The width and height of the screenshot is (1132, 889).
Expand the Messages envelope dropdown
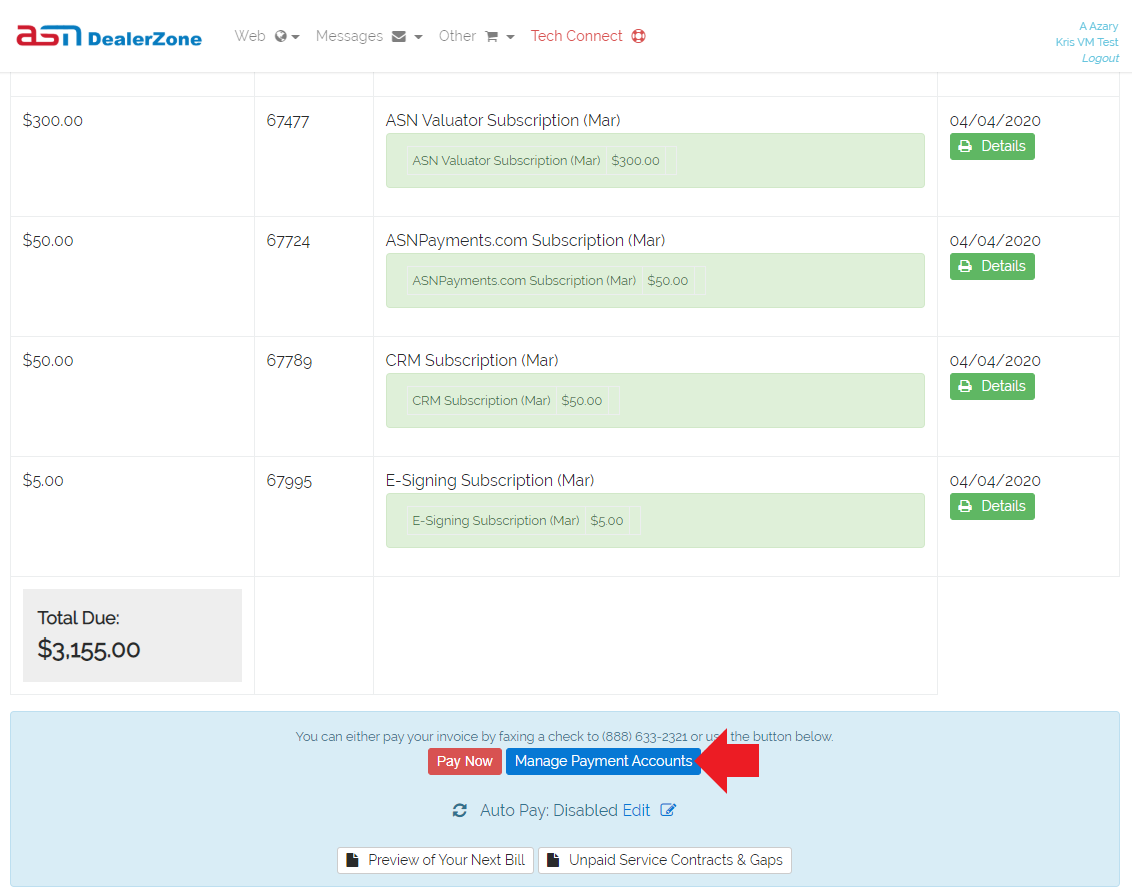369,36
